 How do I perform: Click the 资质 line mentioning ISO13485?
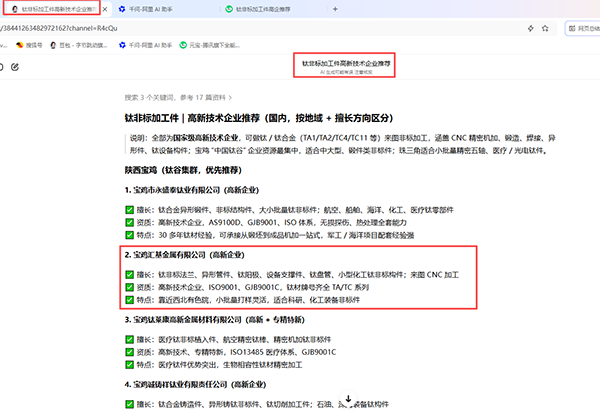pyautogui.click(x=231, y=352)
